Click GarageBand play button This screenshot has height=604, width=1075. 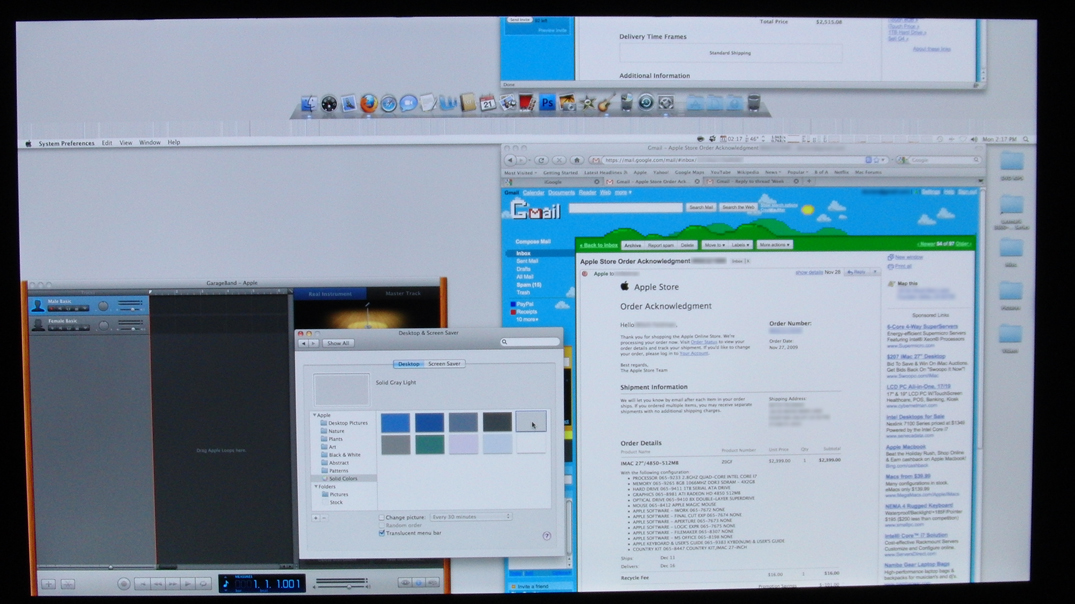[188, 584]
